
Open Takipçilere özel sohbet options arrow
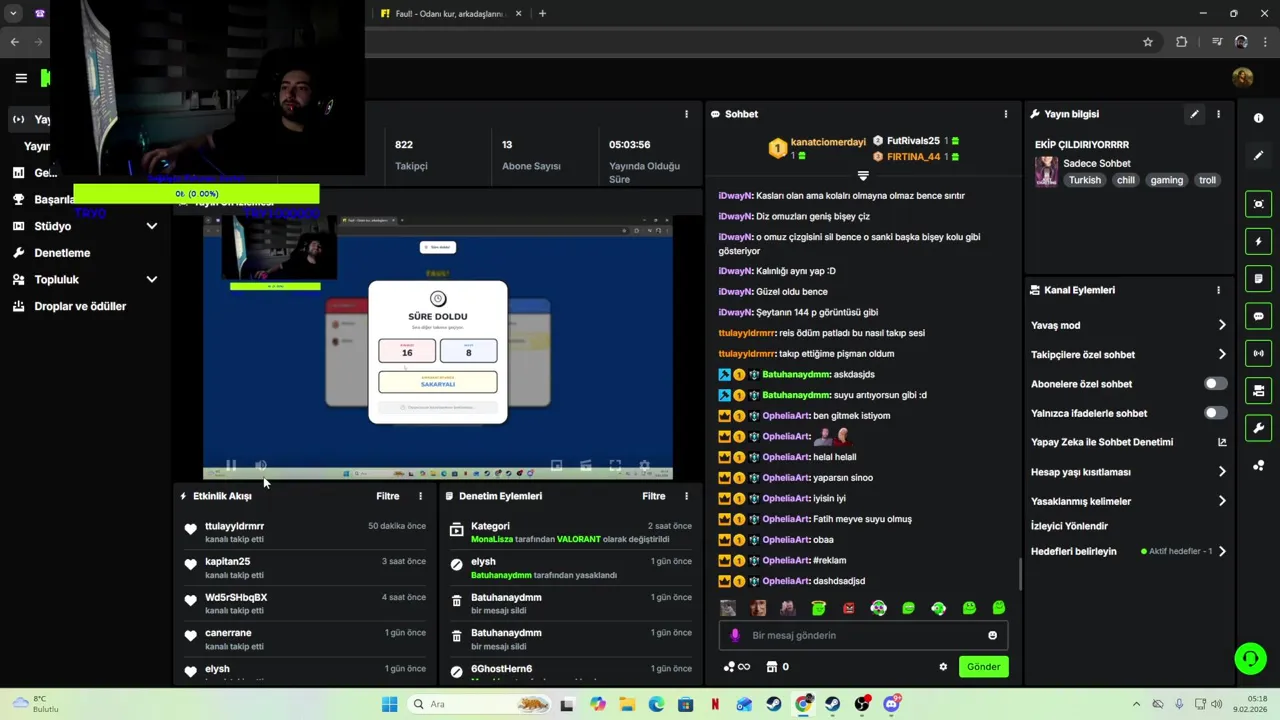pyautogui.click(x=1222, y=354)
